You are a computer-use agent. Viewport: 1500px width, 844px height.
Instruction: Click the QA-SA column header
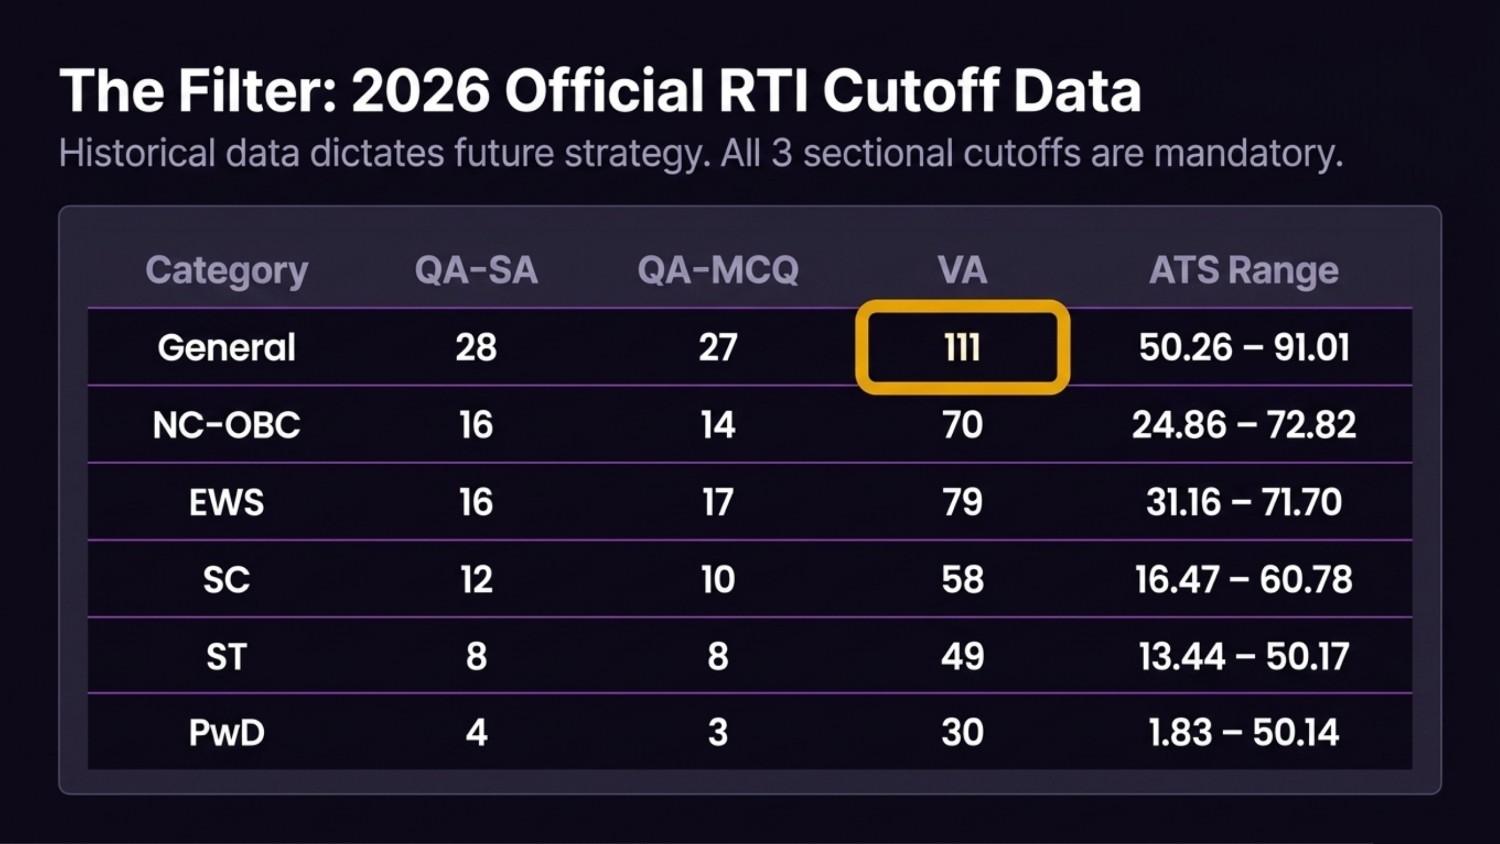pos(476,270)
